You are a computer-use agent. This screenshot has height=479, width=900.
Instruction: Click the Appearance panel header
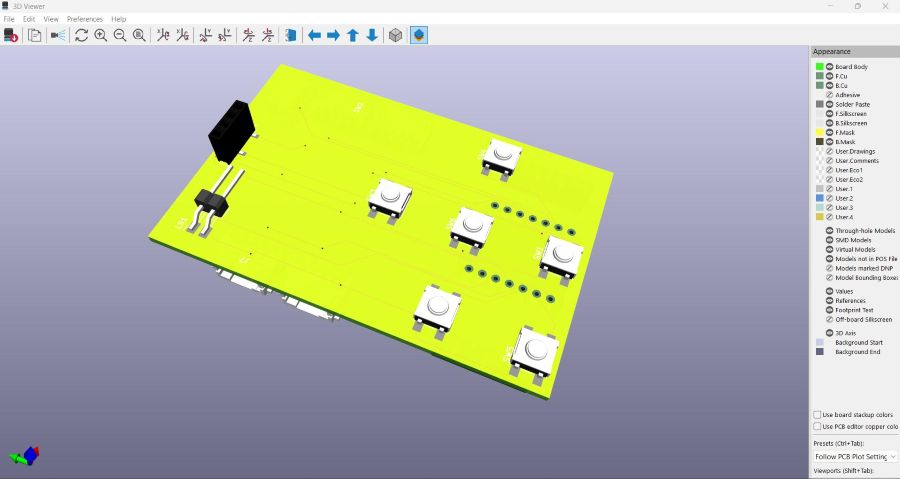click(x=855, y=52)
